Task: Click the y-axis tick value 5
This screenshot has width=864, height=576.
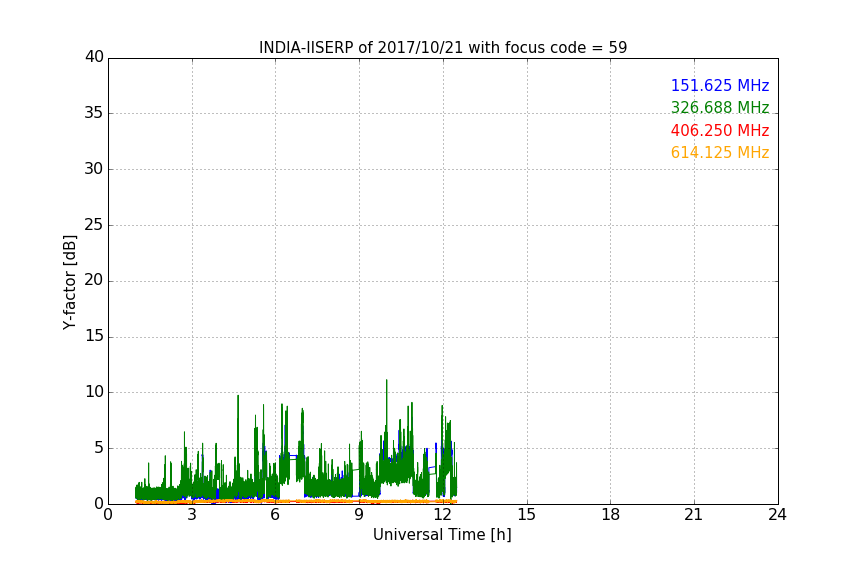Action: (x=99, y=448)
